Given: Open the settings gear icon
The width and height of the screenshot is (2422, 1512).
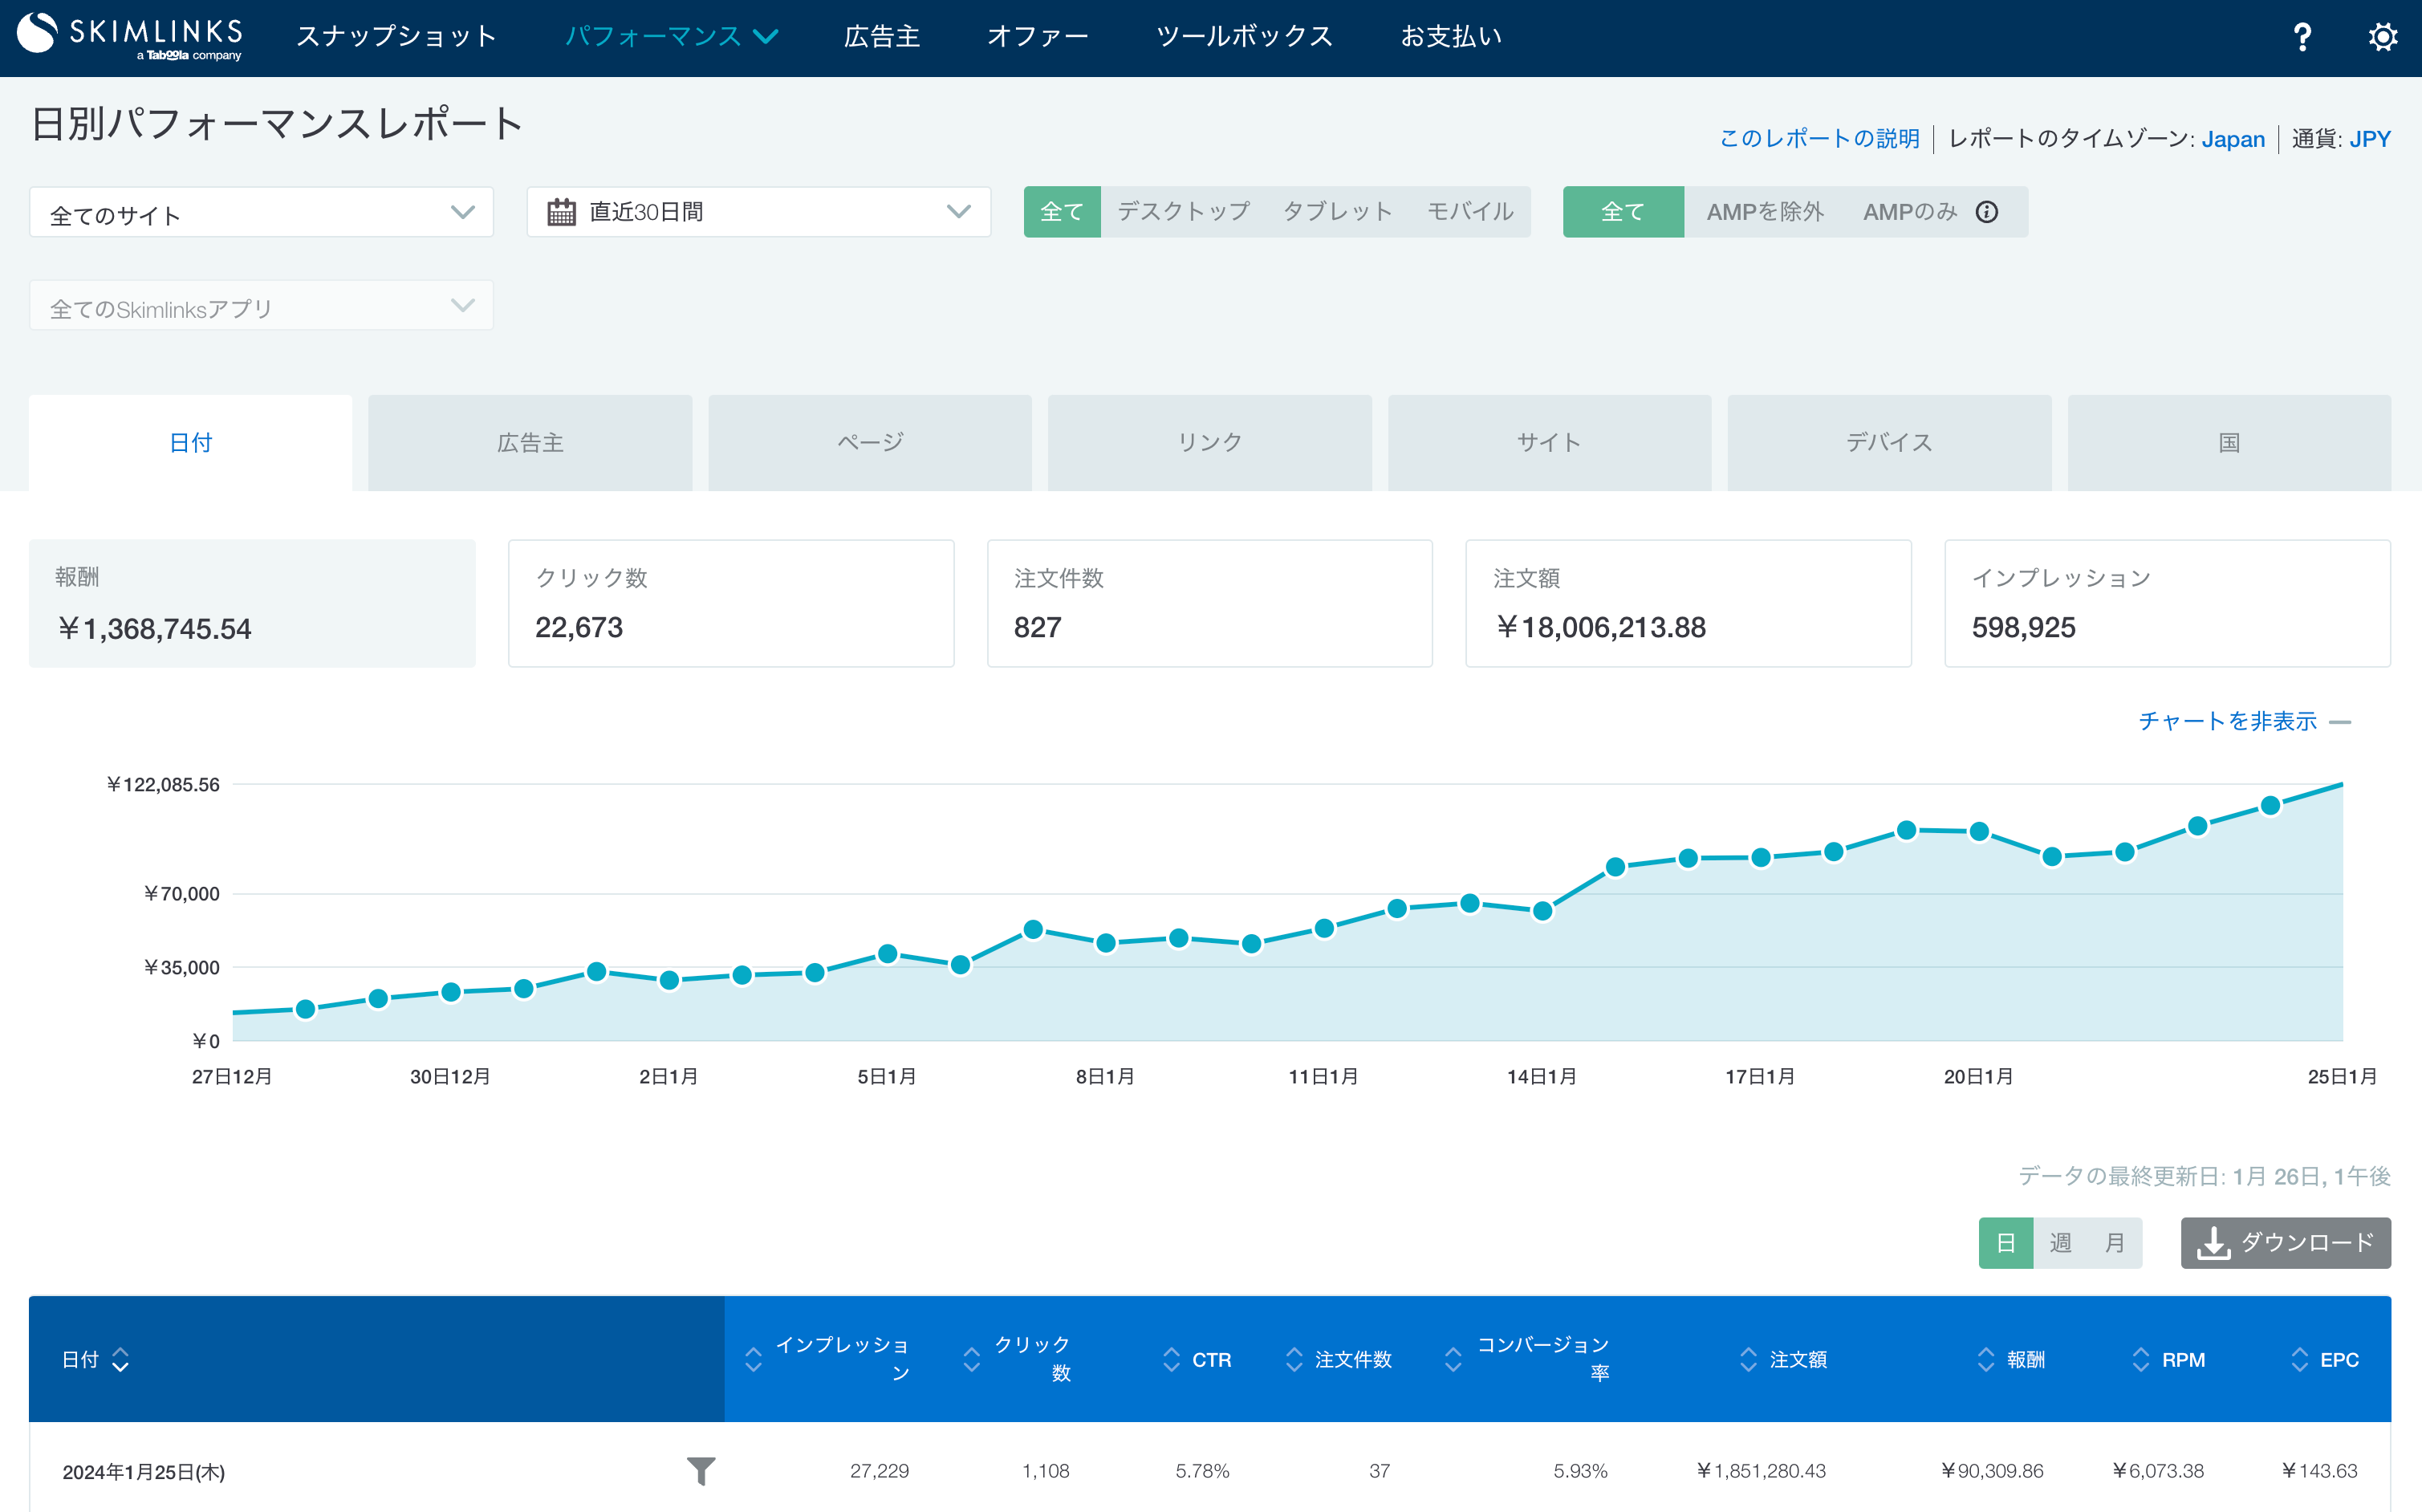Looking at the screenshot, I should point(2383,37).
